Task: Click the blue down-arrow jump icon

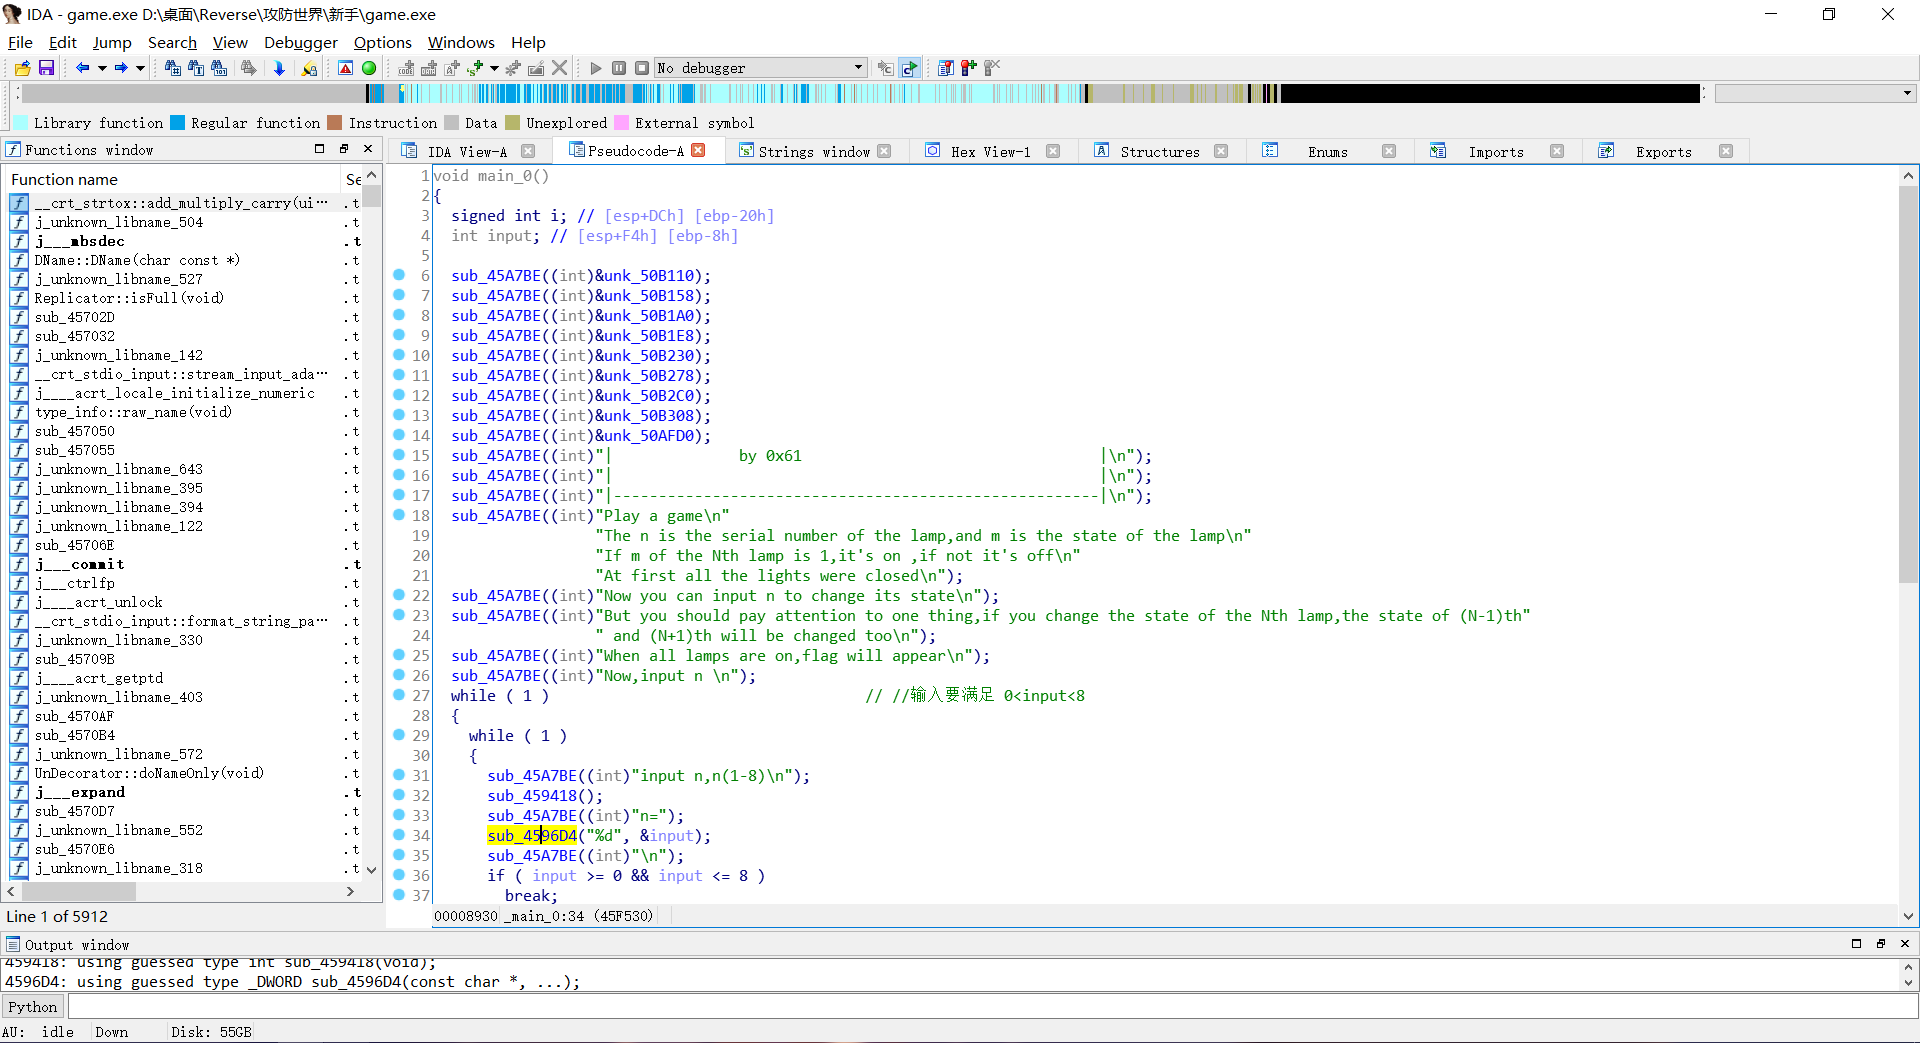Action: (x=279, y=68)
